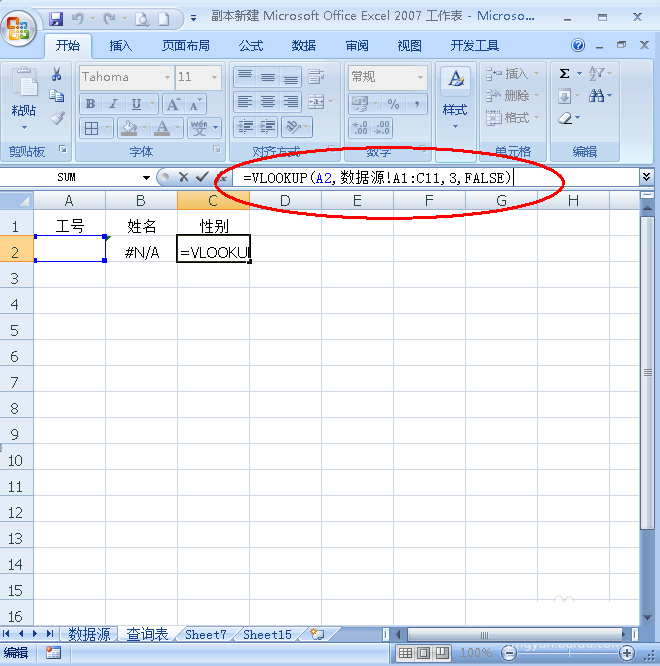Apply fill color bucket
660x666 pixels.
[129, 128]
